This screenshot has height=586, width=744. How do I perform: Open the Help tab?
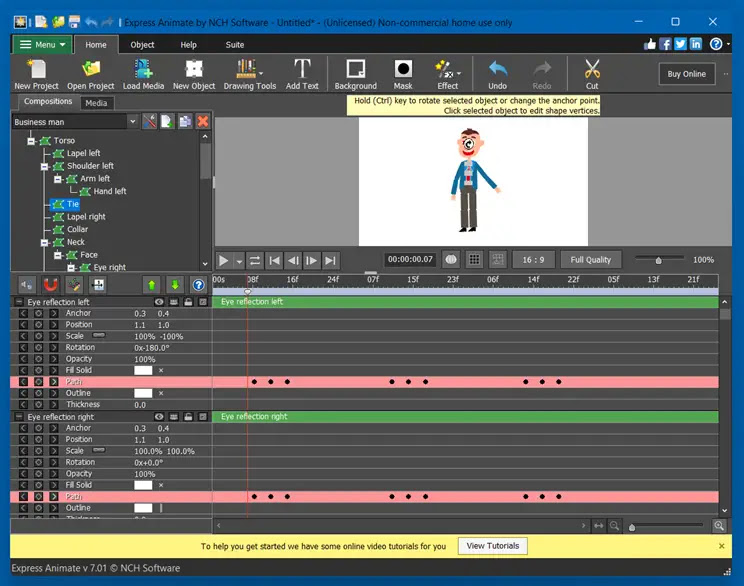click(x=188, y=45)
